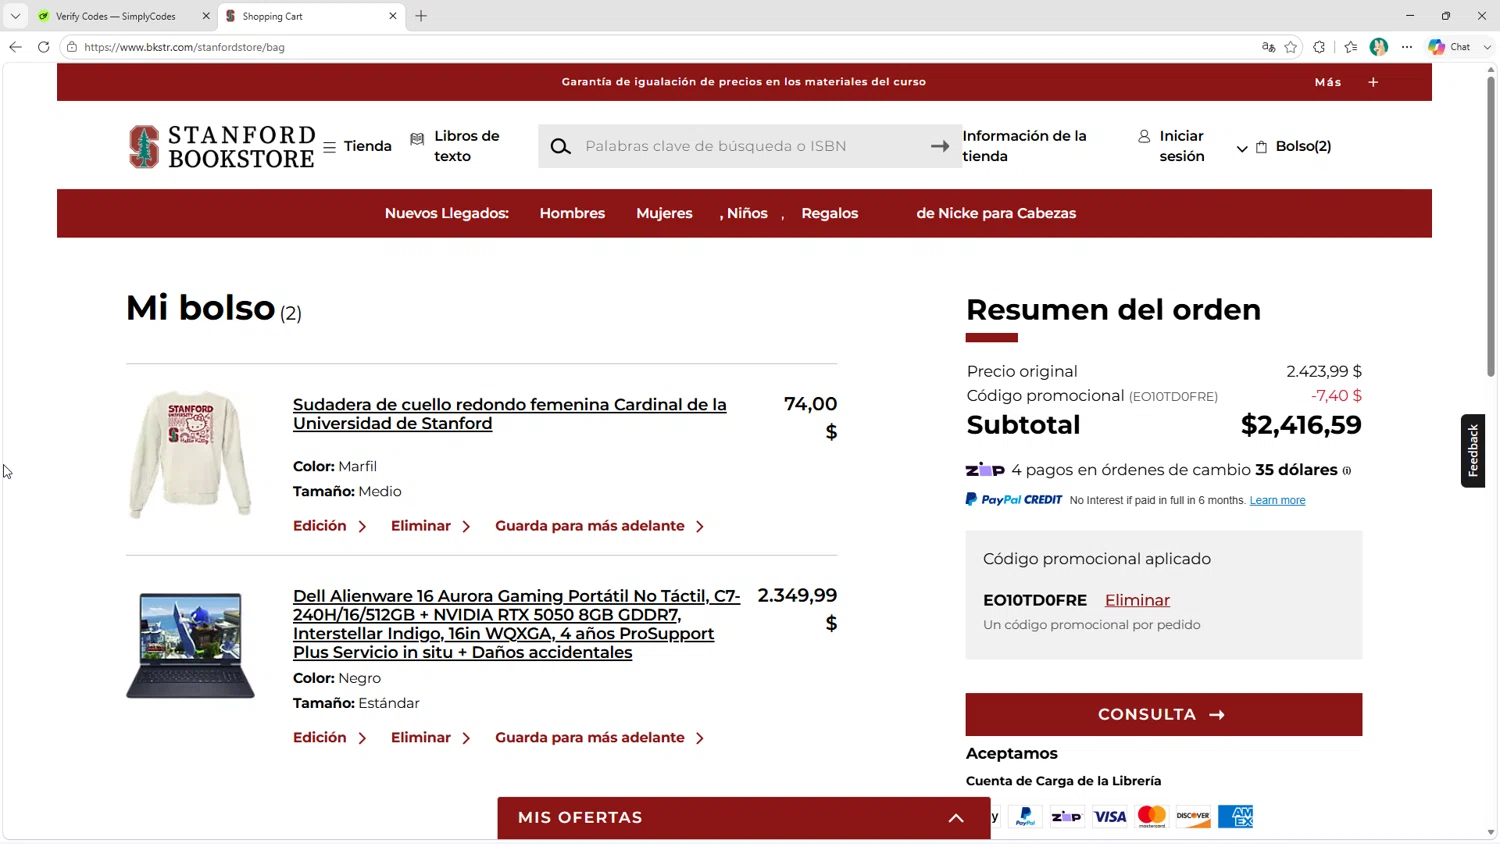This screenshot has width=1500, height=844.
Task: Expand the Más banner with plus sign
Action: (x=1373, y=82)
